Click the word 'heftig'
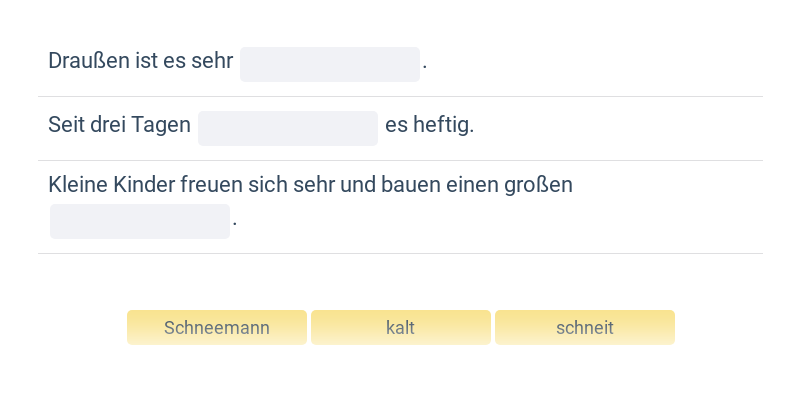Viewport: 800px width, 400px height. 441,126
